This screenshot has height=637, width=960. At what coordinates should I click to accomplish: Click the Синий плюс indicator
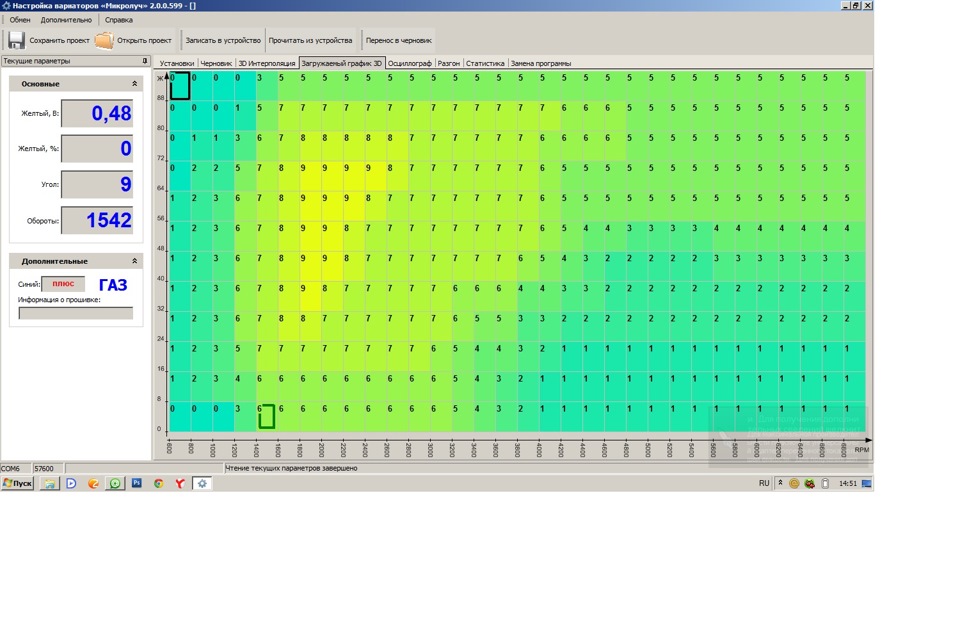[63, 284]
